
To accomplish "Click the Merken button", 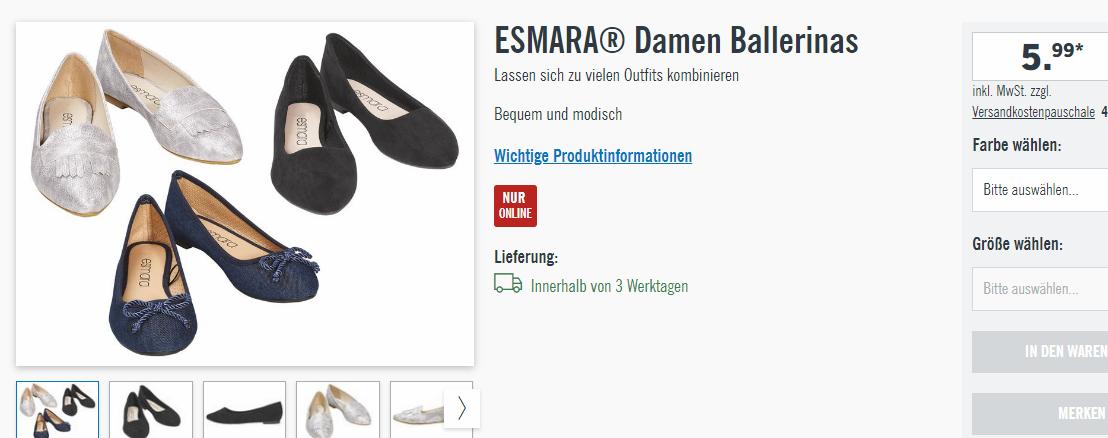I will (1040, 414).
